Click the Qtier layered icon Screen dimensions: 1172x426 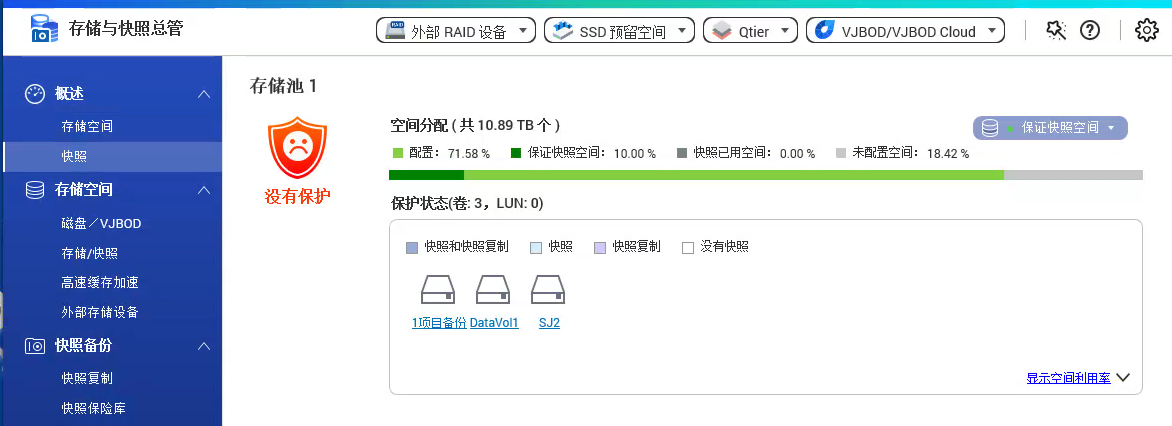721,31
